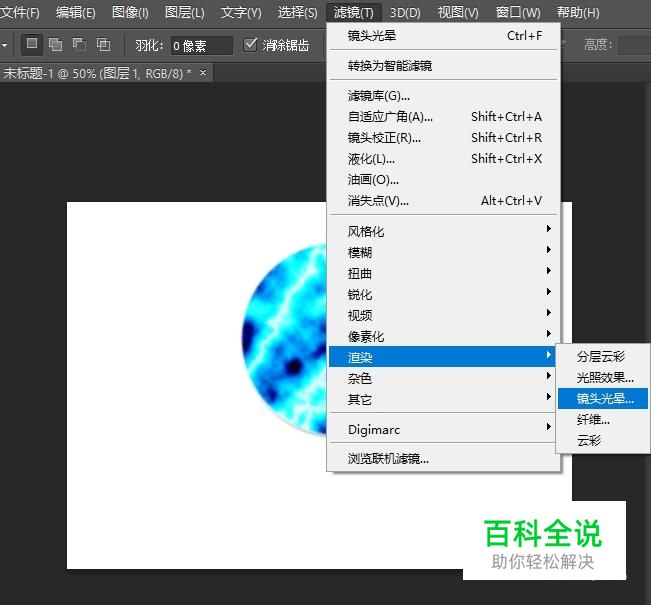This screenshot has height=605, width=651.
Task: Reapply last filter 镜头光晕 Ctrl+F
Action: (x=443, y=36)
